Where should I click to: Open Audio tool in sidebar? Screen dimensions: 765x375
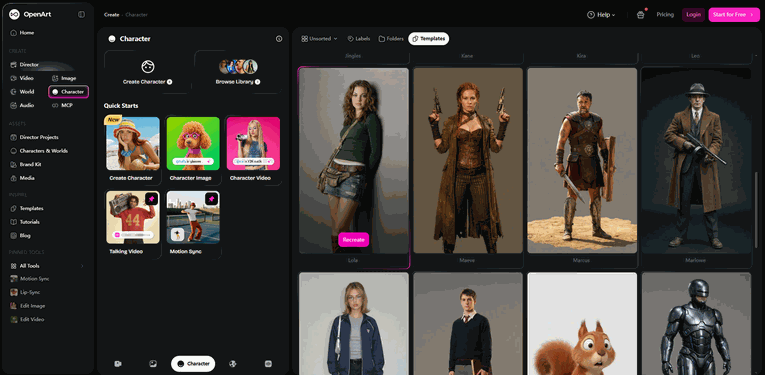(22, 105)
